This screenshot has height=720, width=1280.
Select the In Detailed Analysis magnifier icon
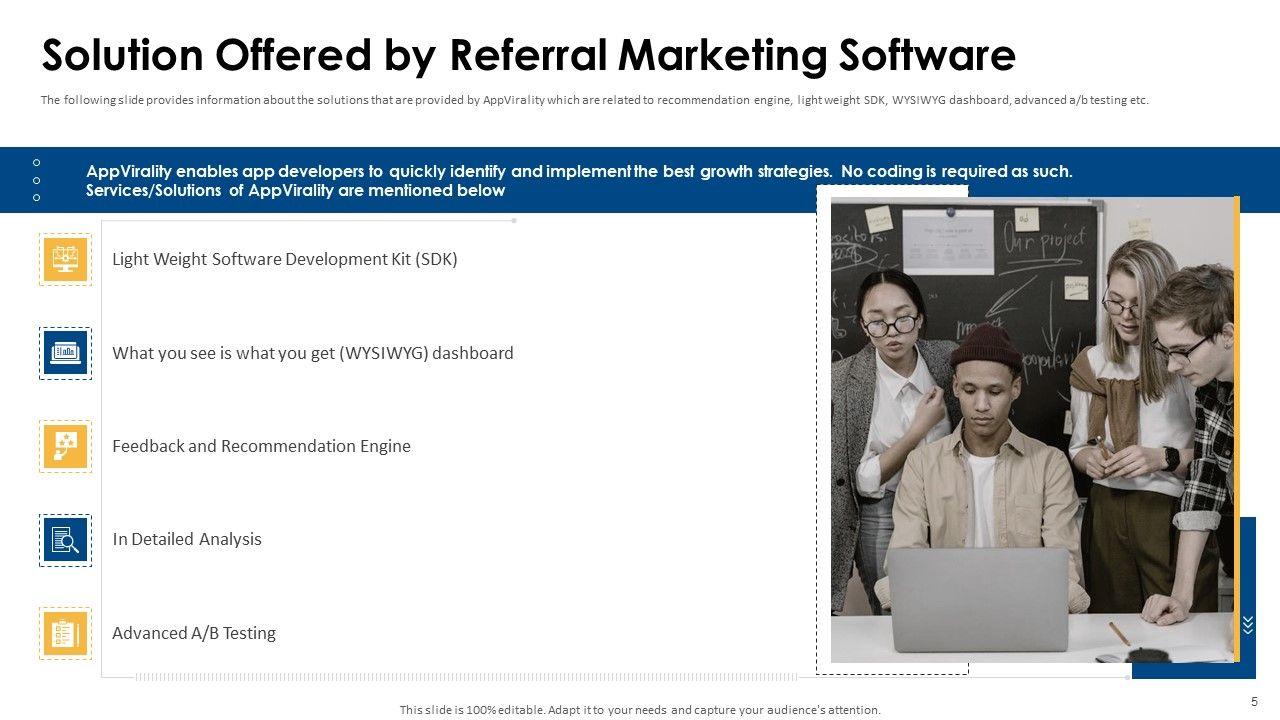coord(65,540)
